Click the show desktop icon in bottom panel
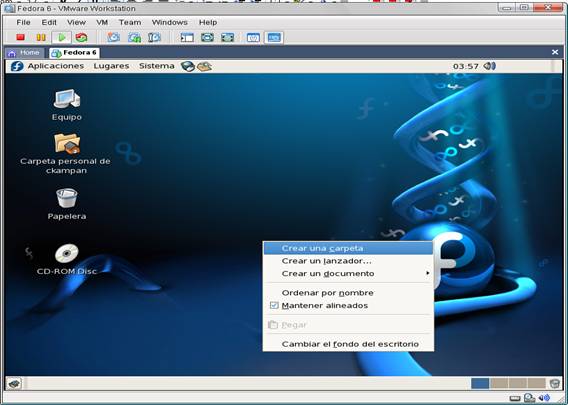568x405 pixels. click(x=14, y=383)
